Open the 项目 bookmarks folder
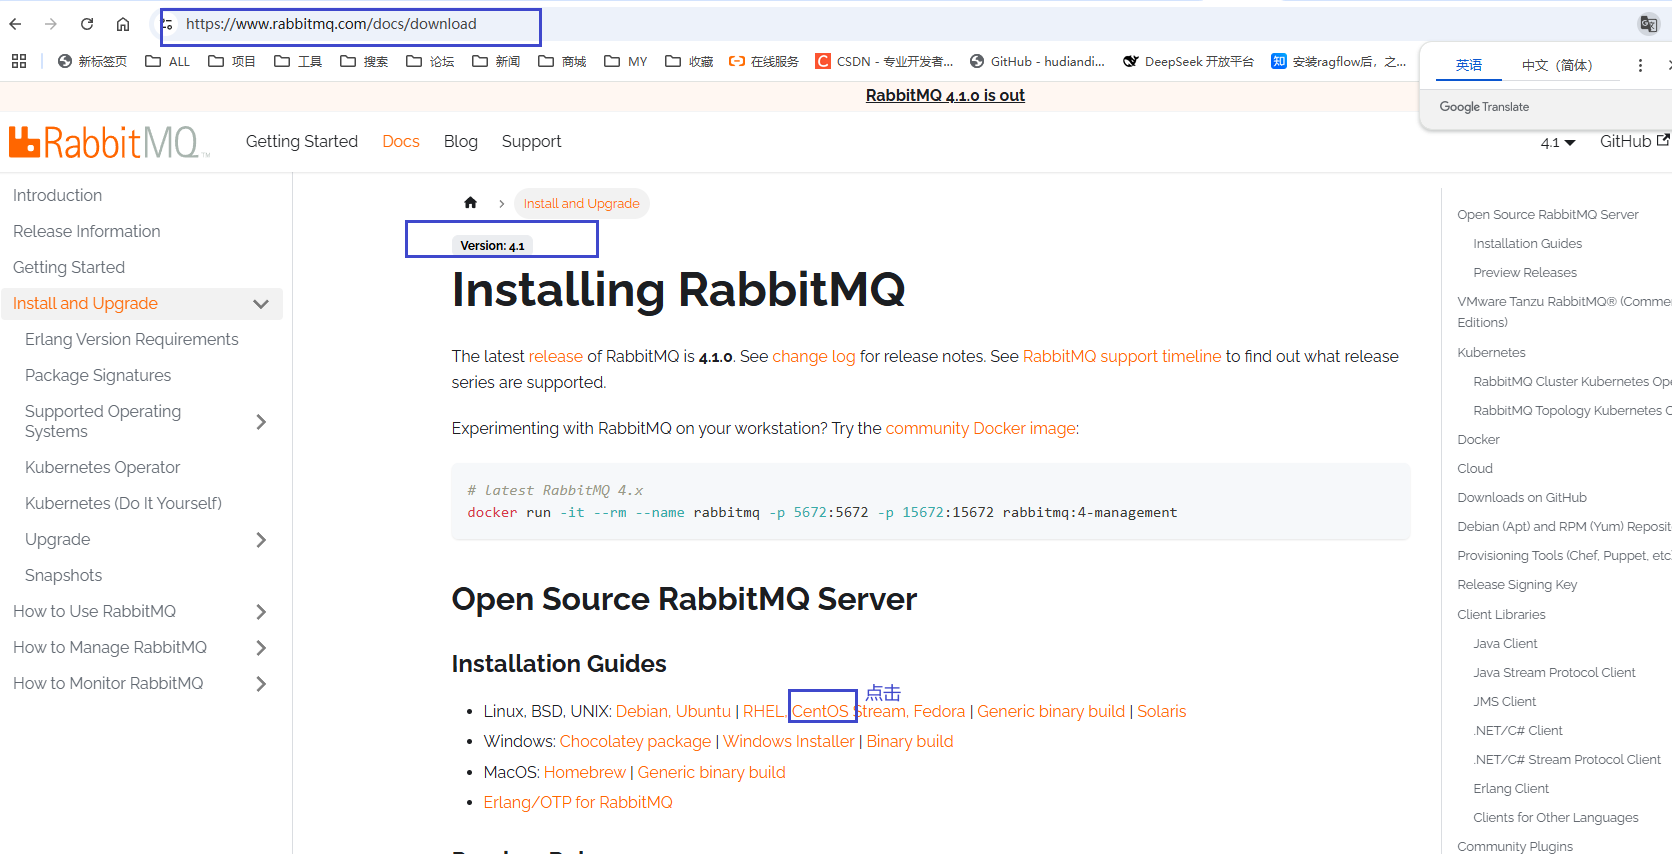1672x854 pixels. (232, 61)
